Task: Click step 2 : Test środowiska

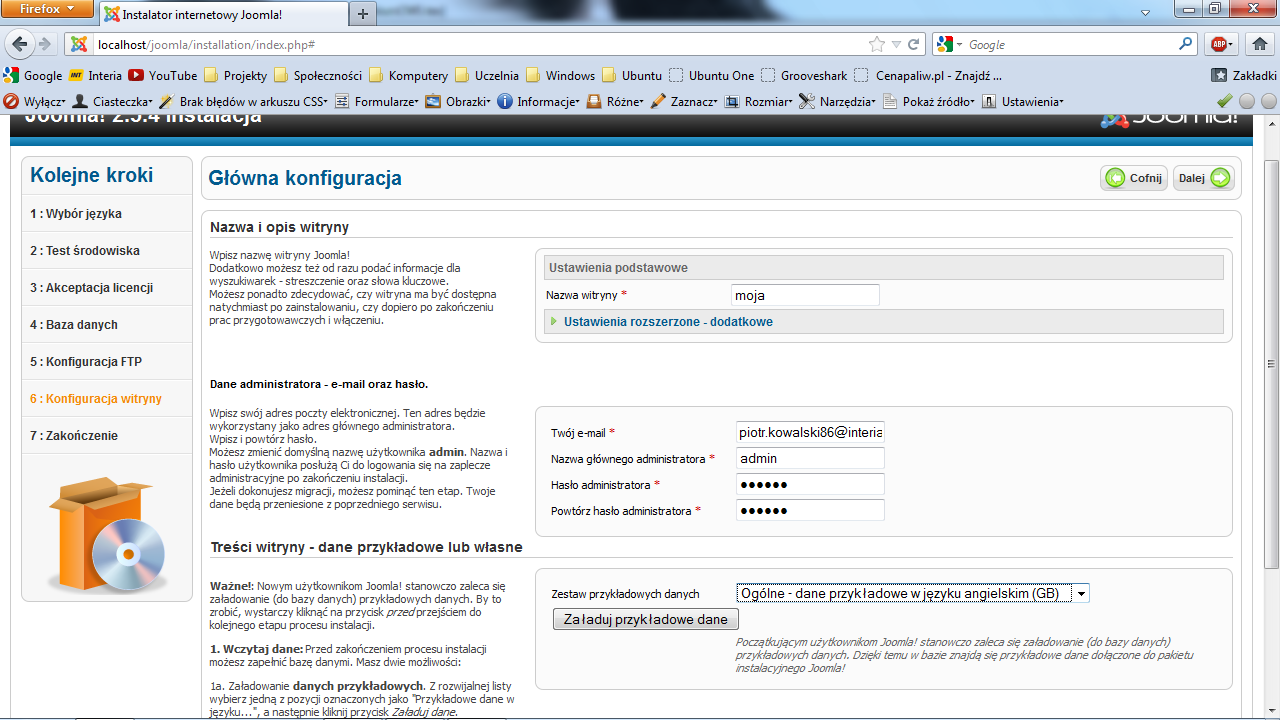Action: tap(107, 251)
